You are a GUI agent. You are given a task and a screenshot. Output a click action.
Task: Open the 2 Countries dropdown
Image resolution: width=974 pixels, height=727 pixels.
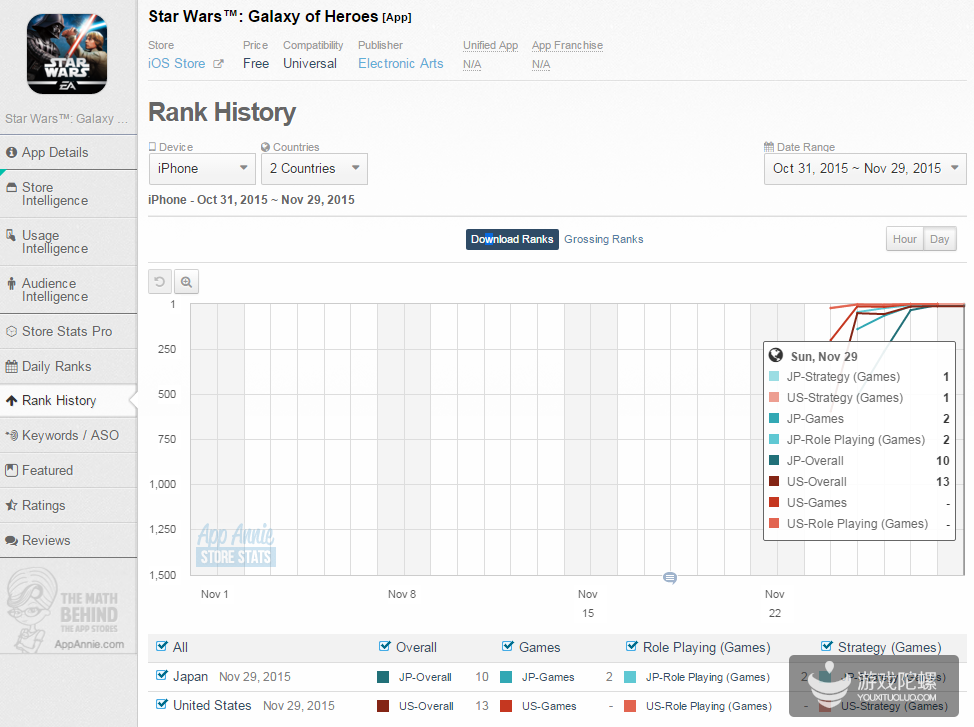(314, 169)
